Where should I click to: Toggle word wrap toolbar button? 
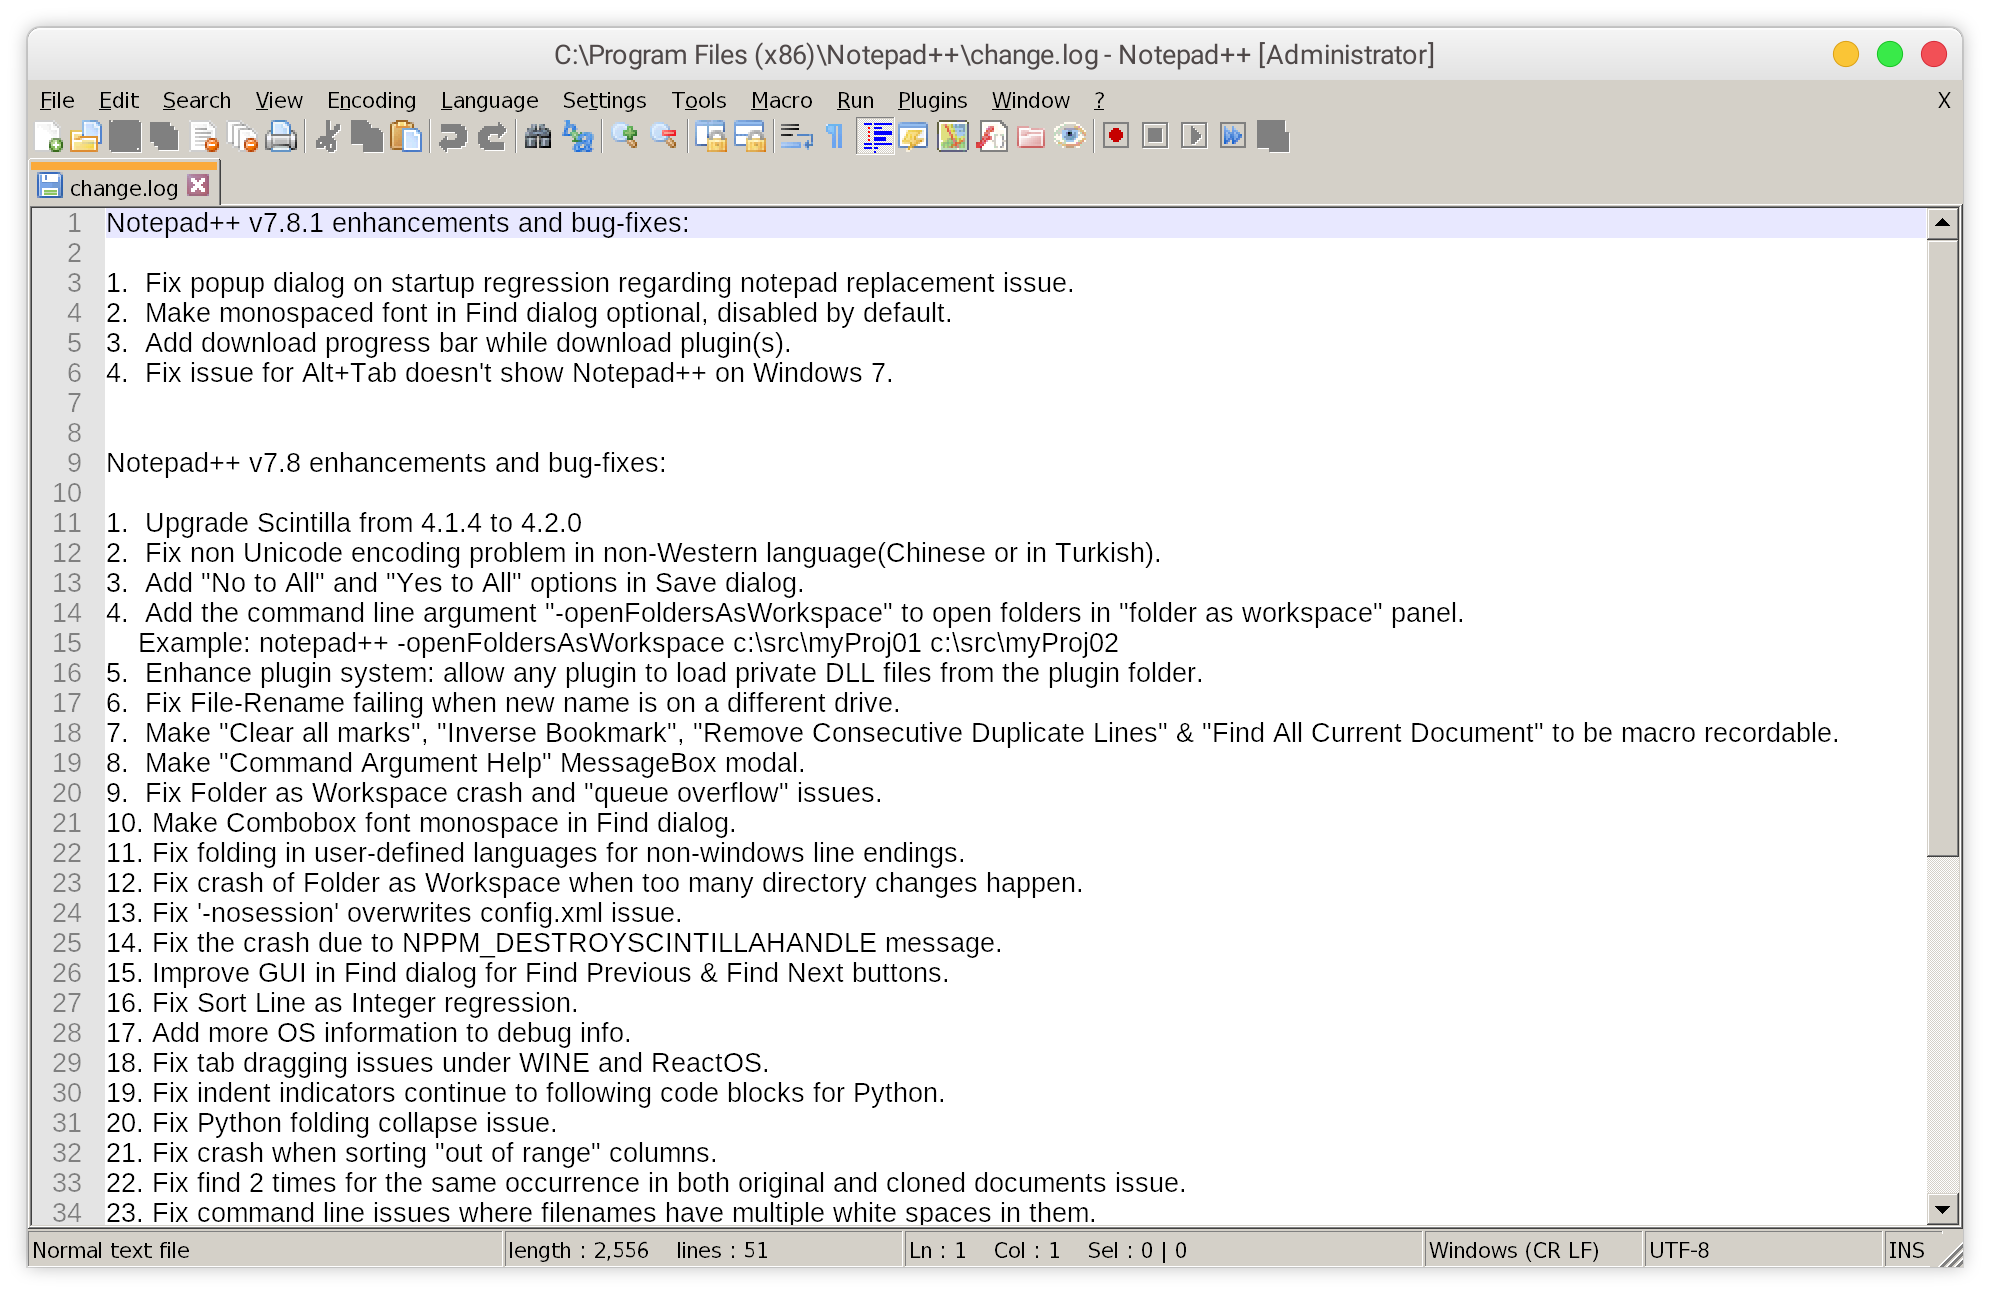click(796, 136)
